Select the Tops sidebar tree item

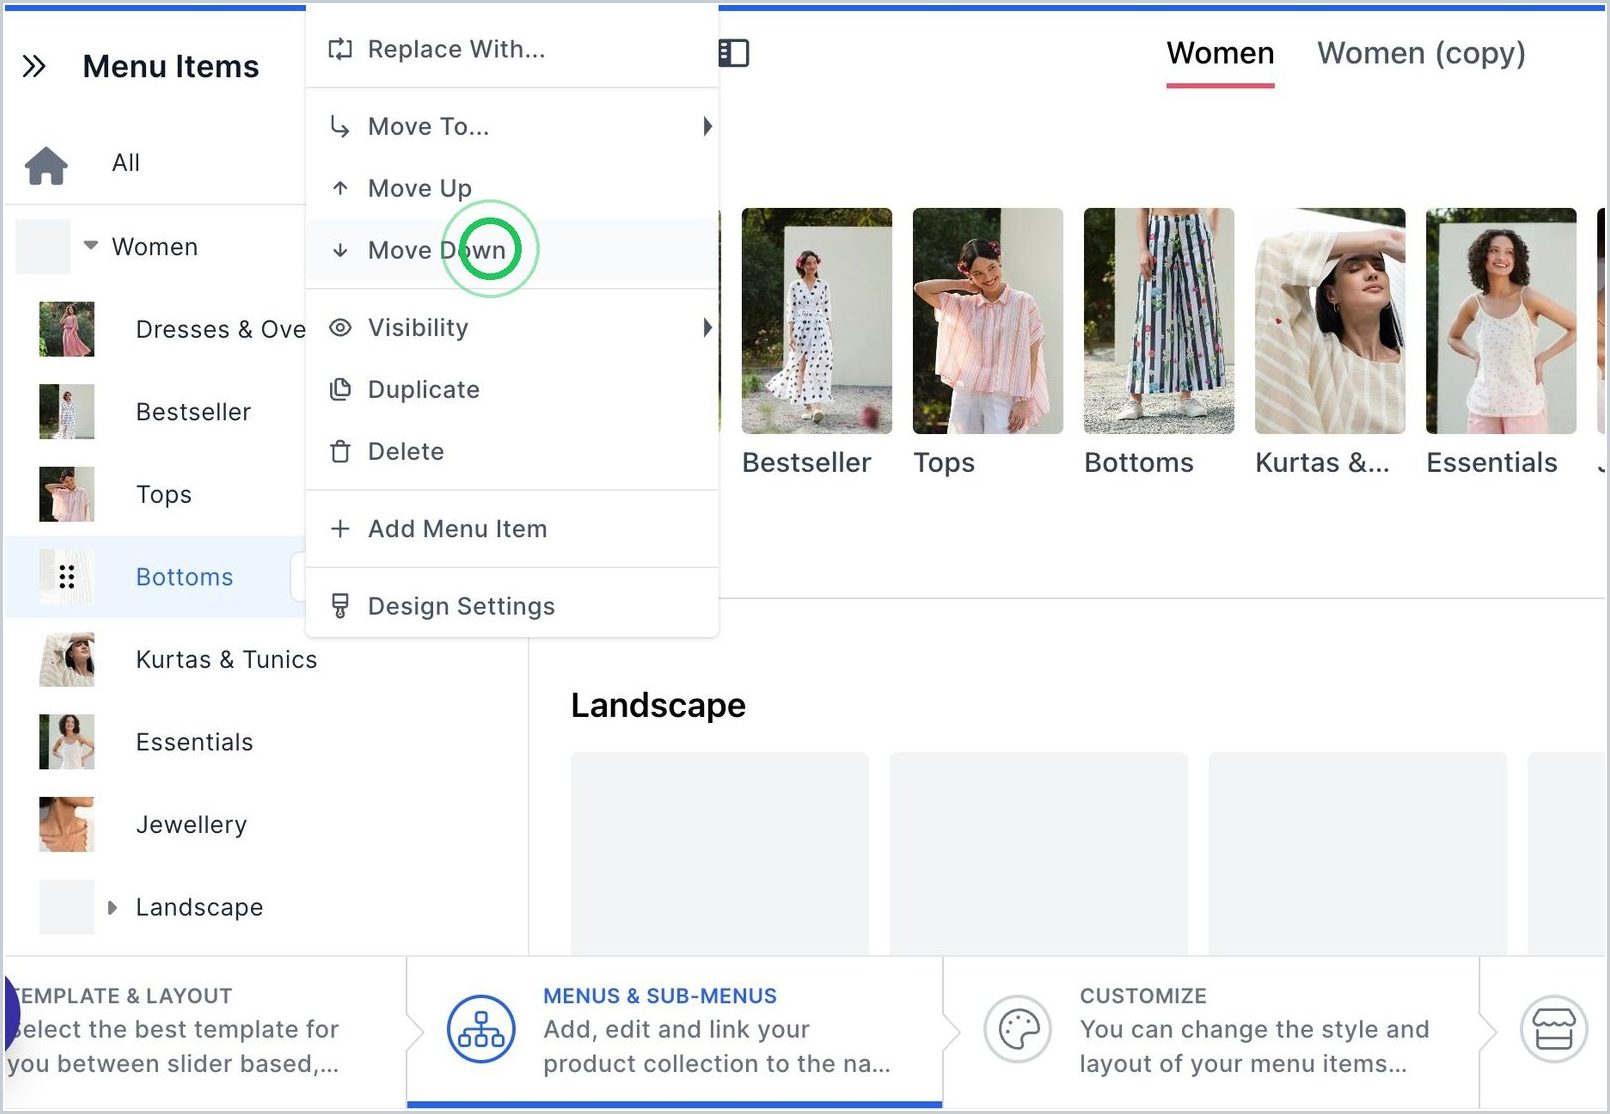pos(163,495)
